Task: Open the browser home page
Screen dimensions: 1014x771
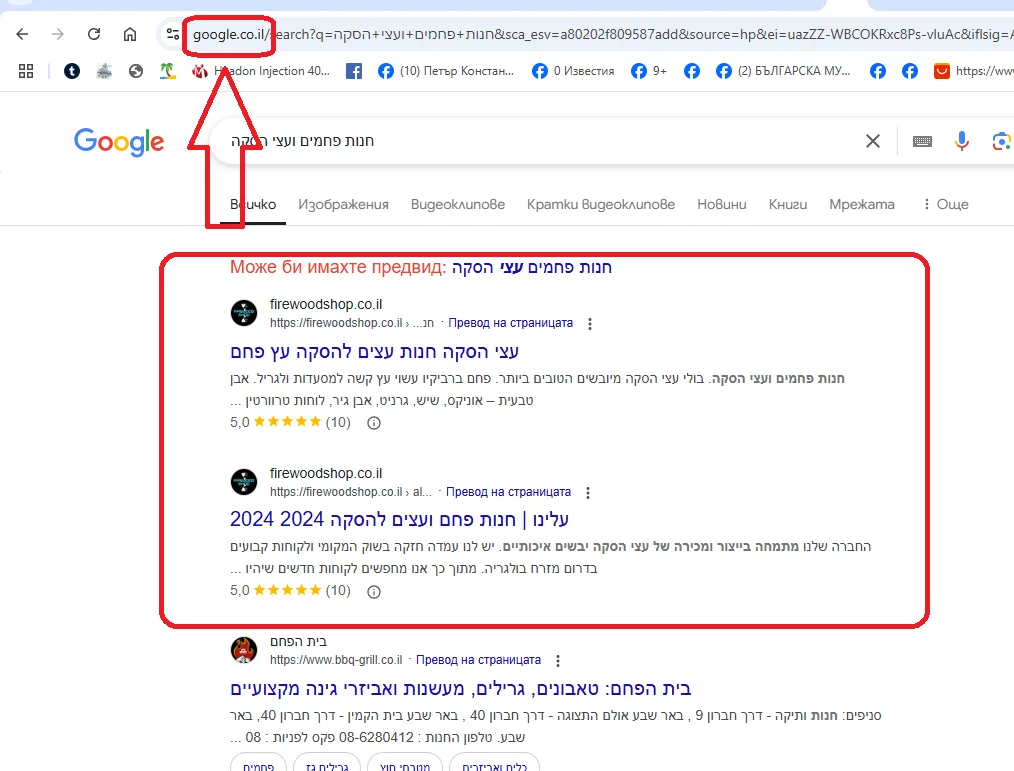Action: (130, 34)
